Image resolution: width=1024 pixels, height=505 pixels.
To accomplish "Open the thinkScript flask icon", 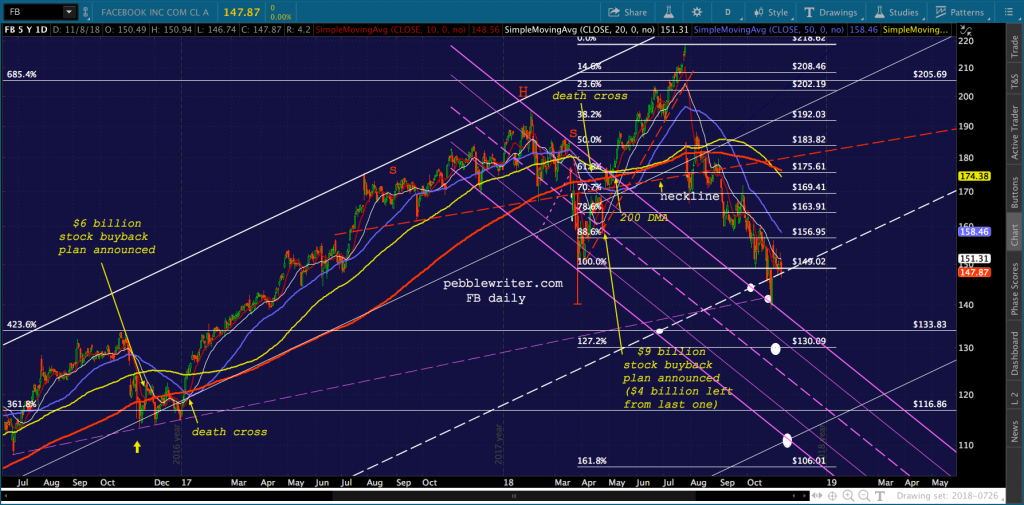I will pos(669,12).
